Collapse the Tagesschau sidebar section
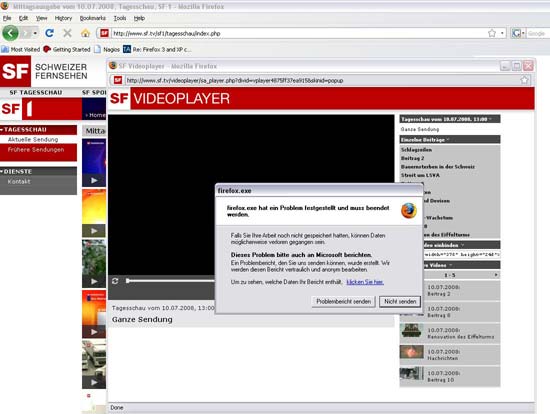The width and height of the screenshot is (550, 414). [x=39, y=129]
